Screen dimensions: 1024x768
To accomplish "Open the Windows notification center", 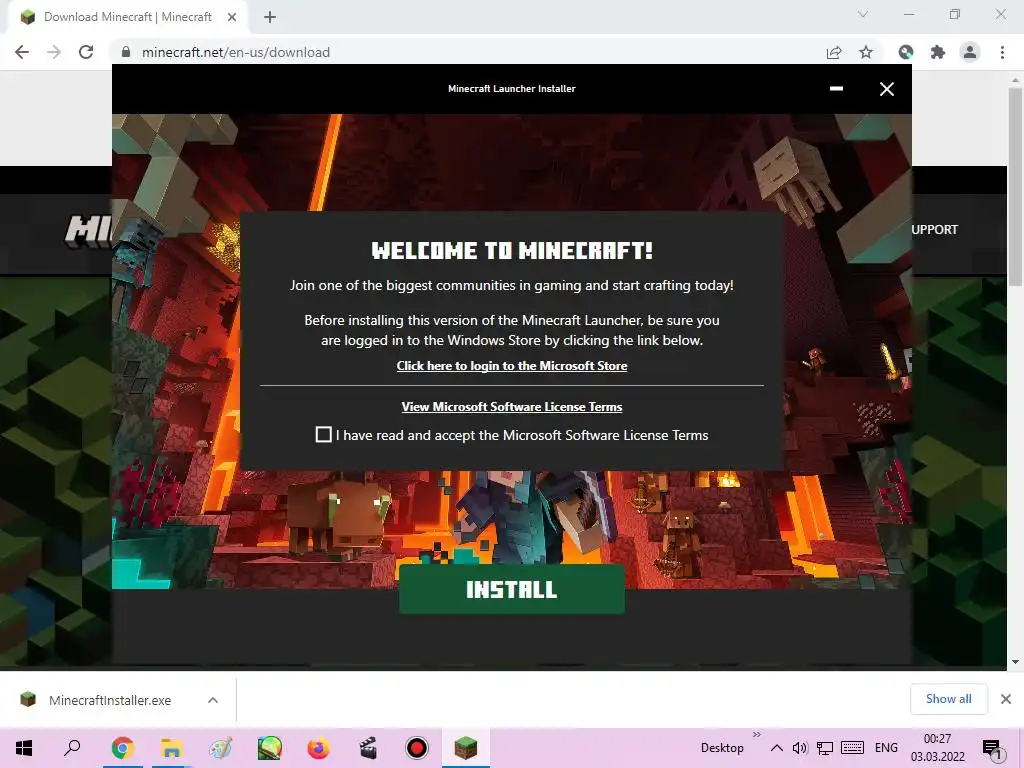I will tap(992, 749).
